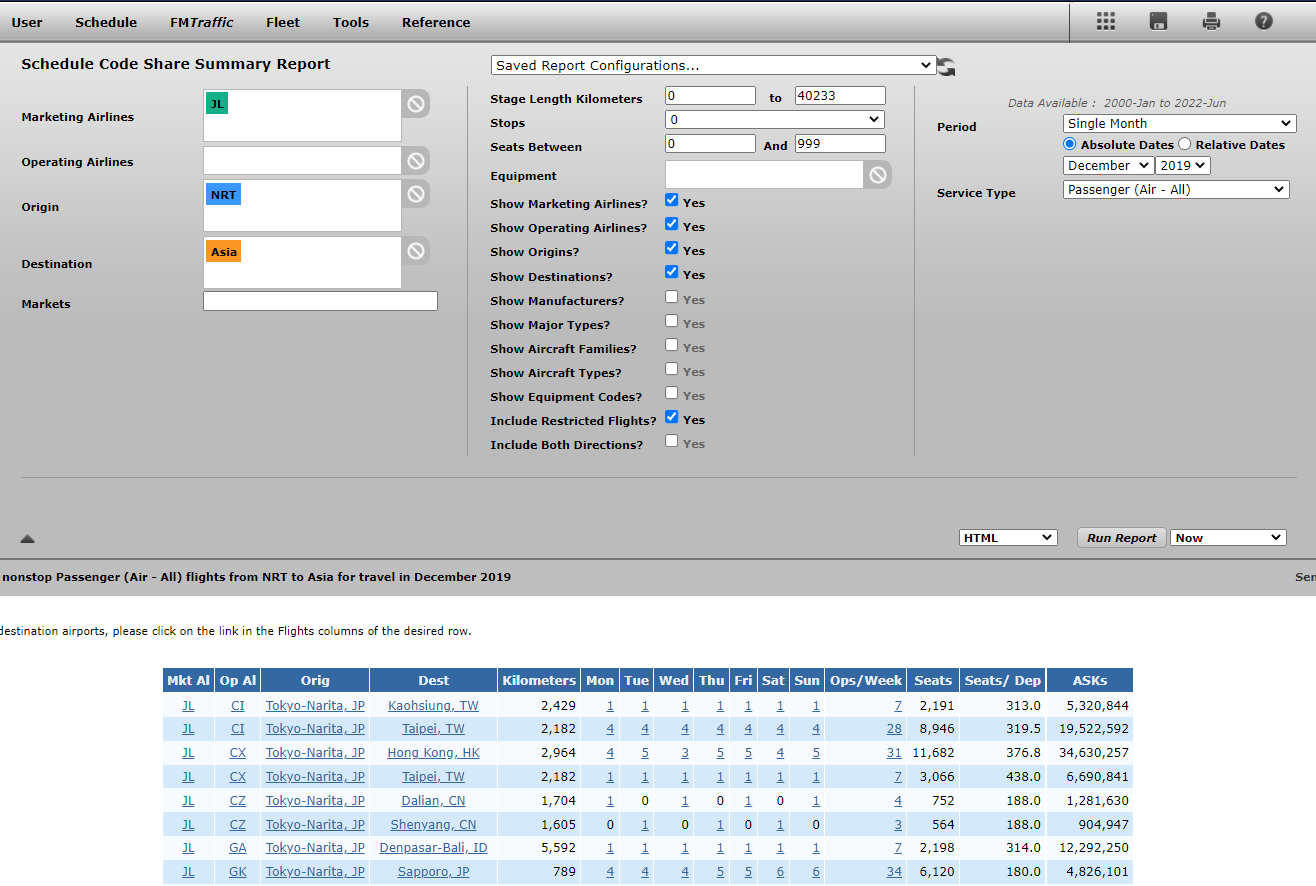The width and height of the screenshot is (1316, 886).
Task: Clear the Destination field
Action: point(416,250)
